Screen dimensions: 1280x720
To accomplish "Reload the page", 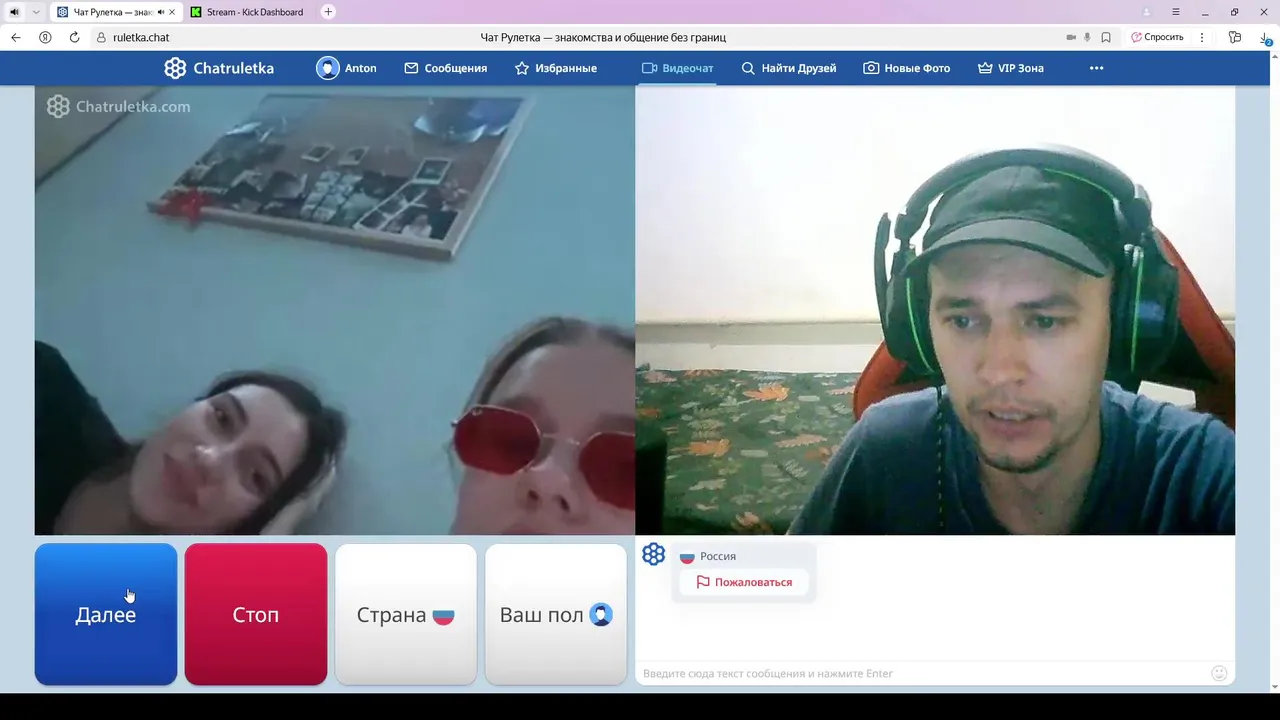I will 74,37.
